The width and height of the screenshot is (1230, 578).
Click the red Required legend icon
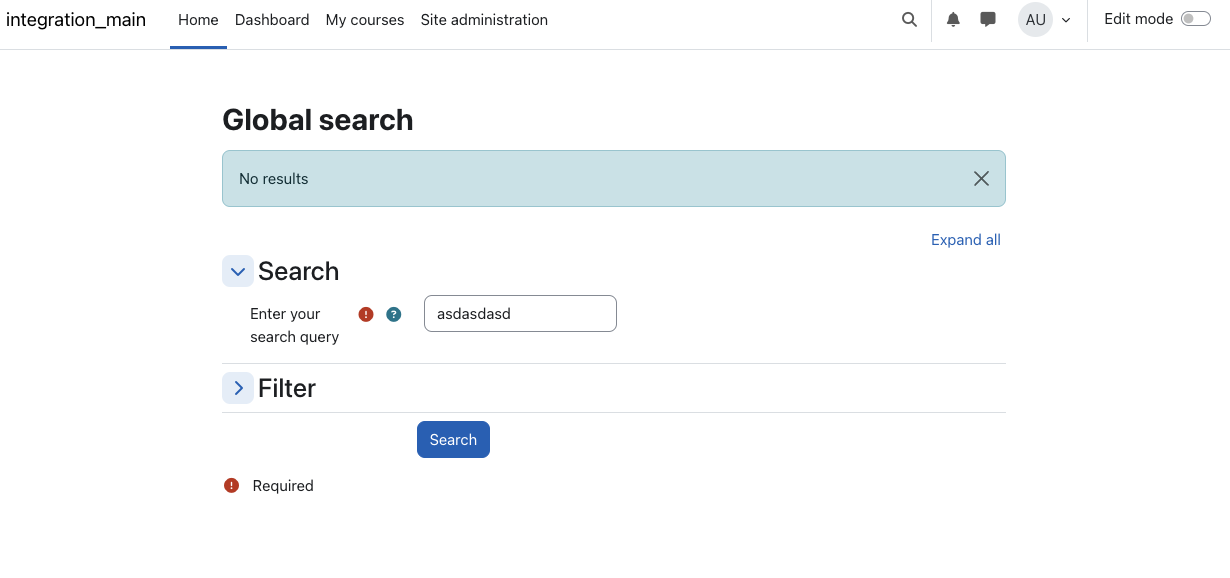[232, 486]
